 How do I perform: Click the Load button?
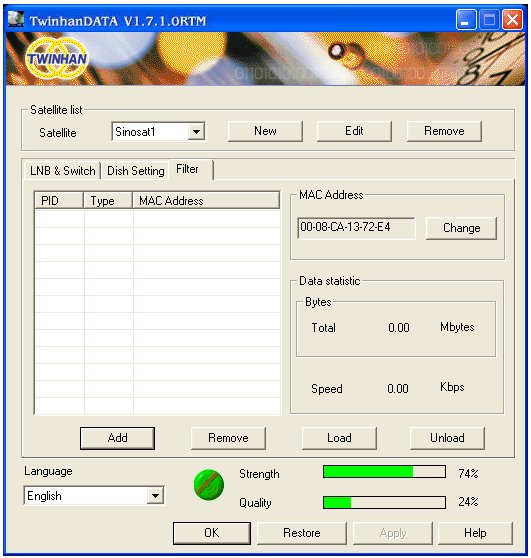339,438
